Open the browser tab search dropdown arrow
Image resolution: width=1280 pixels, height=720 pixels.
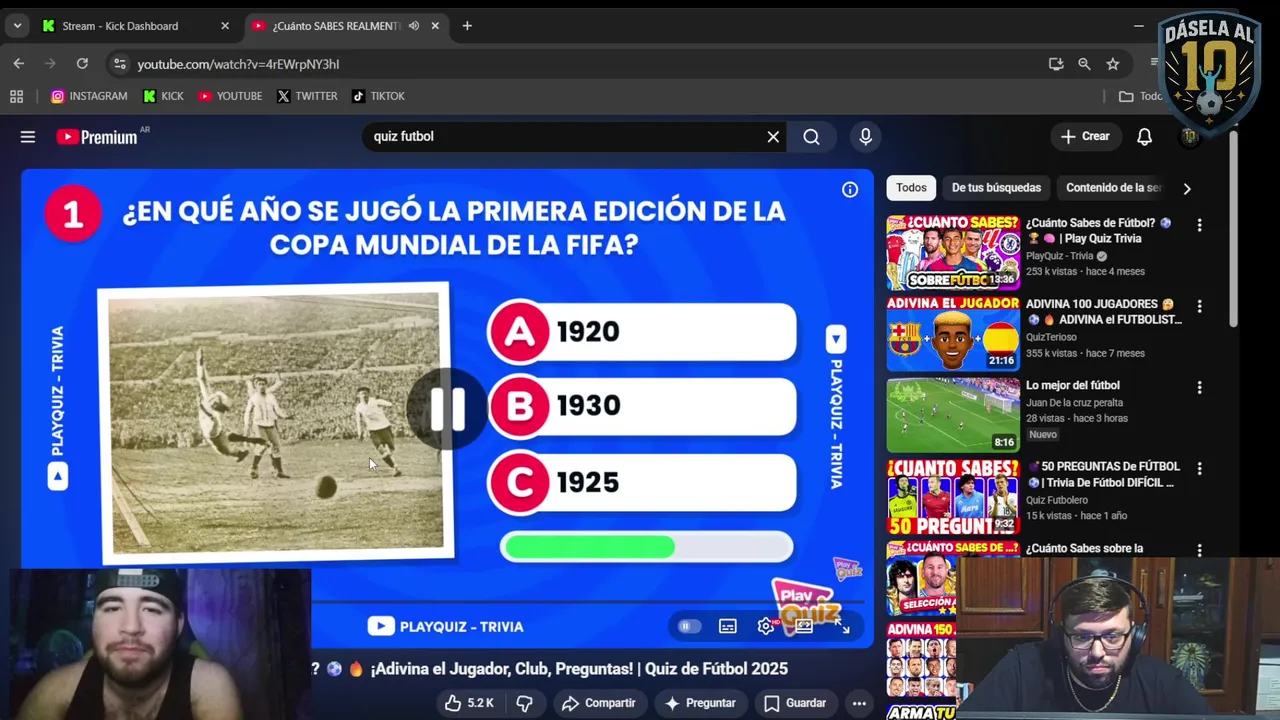coord(17,26)
